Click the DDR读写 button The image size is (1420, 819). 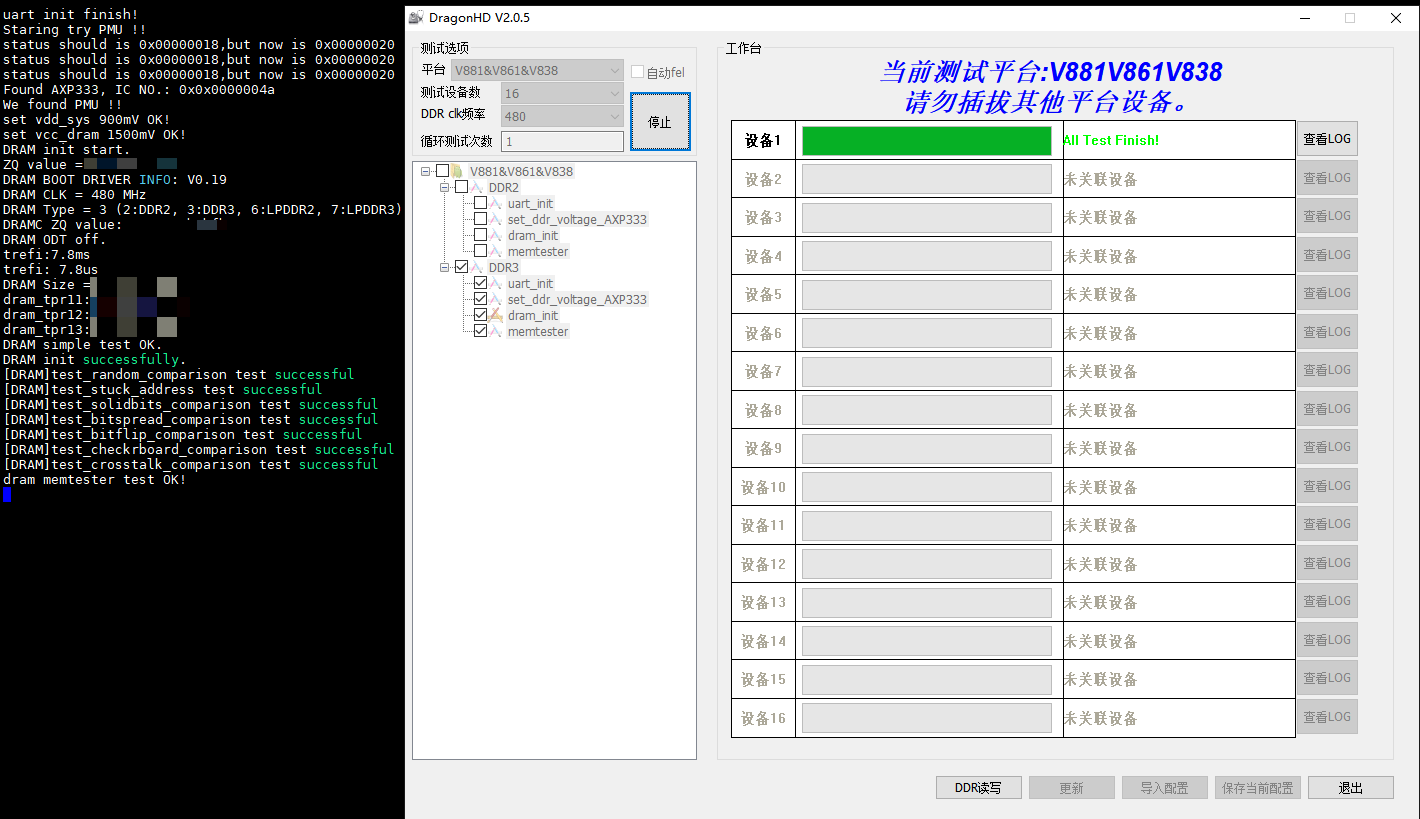[978, 787]
